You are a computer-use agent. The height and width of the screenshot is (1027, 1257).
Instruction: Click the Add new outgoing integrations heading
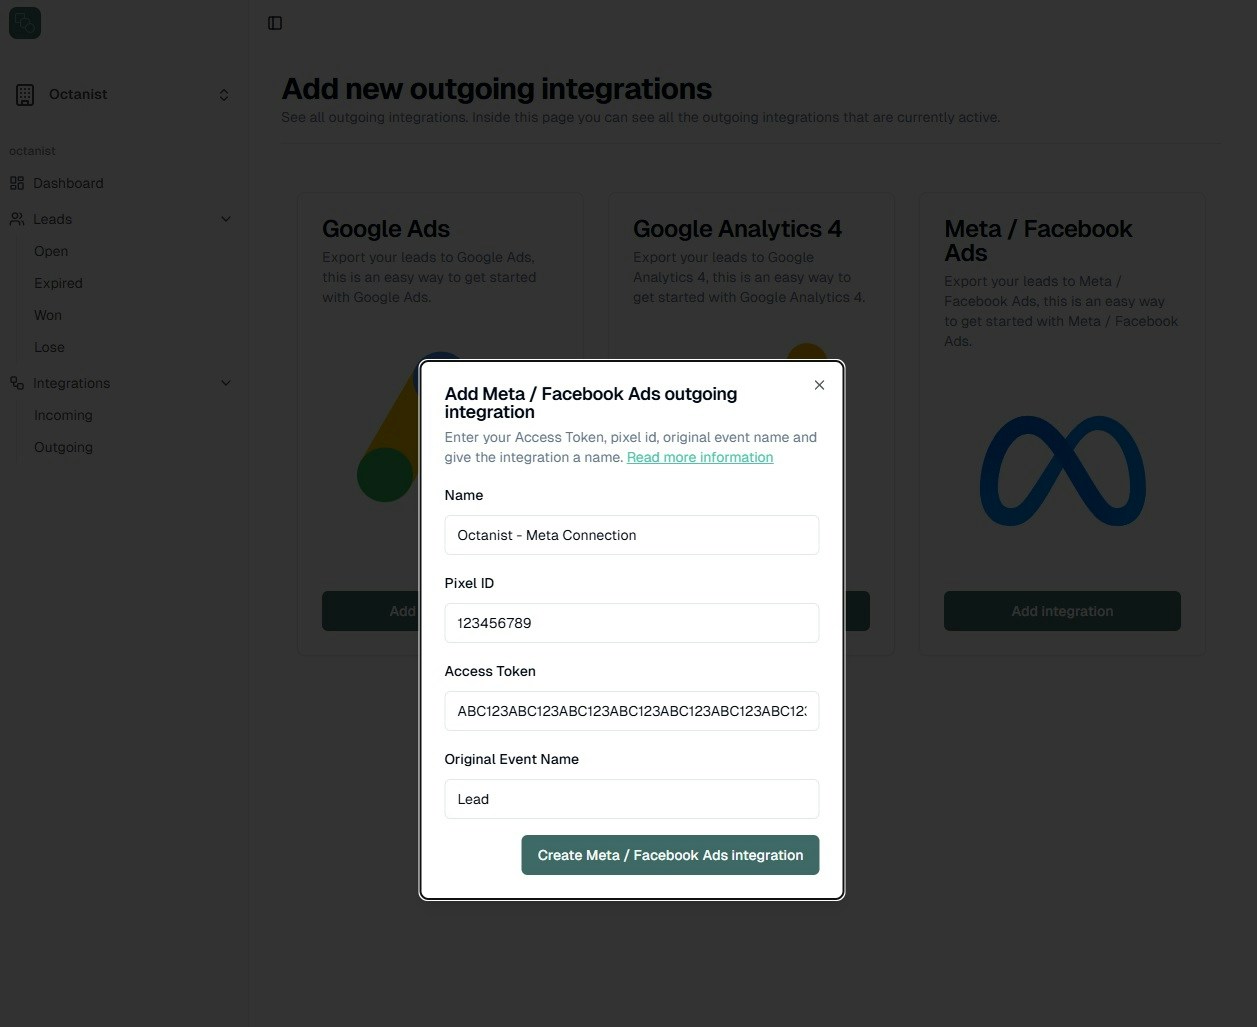coord(497,89)
